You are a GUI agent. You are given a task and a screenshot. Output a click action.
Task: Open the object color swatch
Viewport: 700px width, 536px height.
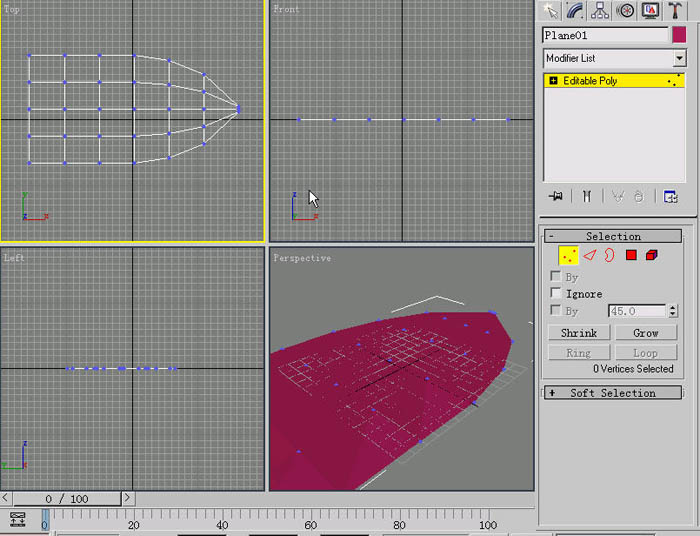point(679,35)
